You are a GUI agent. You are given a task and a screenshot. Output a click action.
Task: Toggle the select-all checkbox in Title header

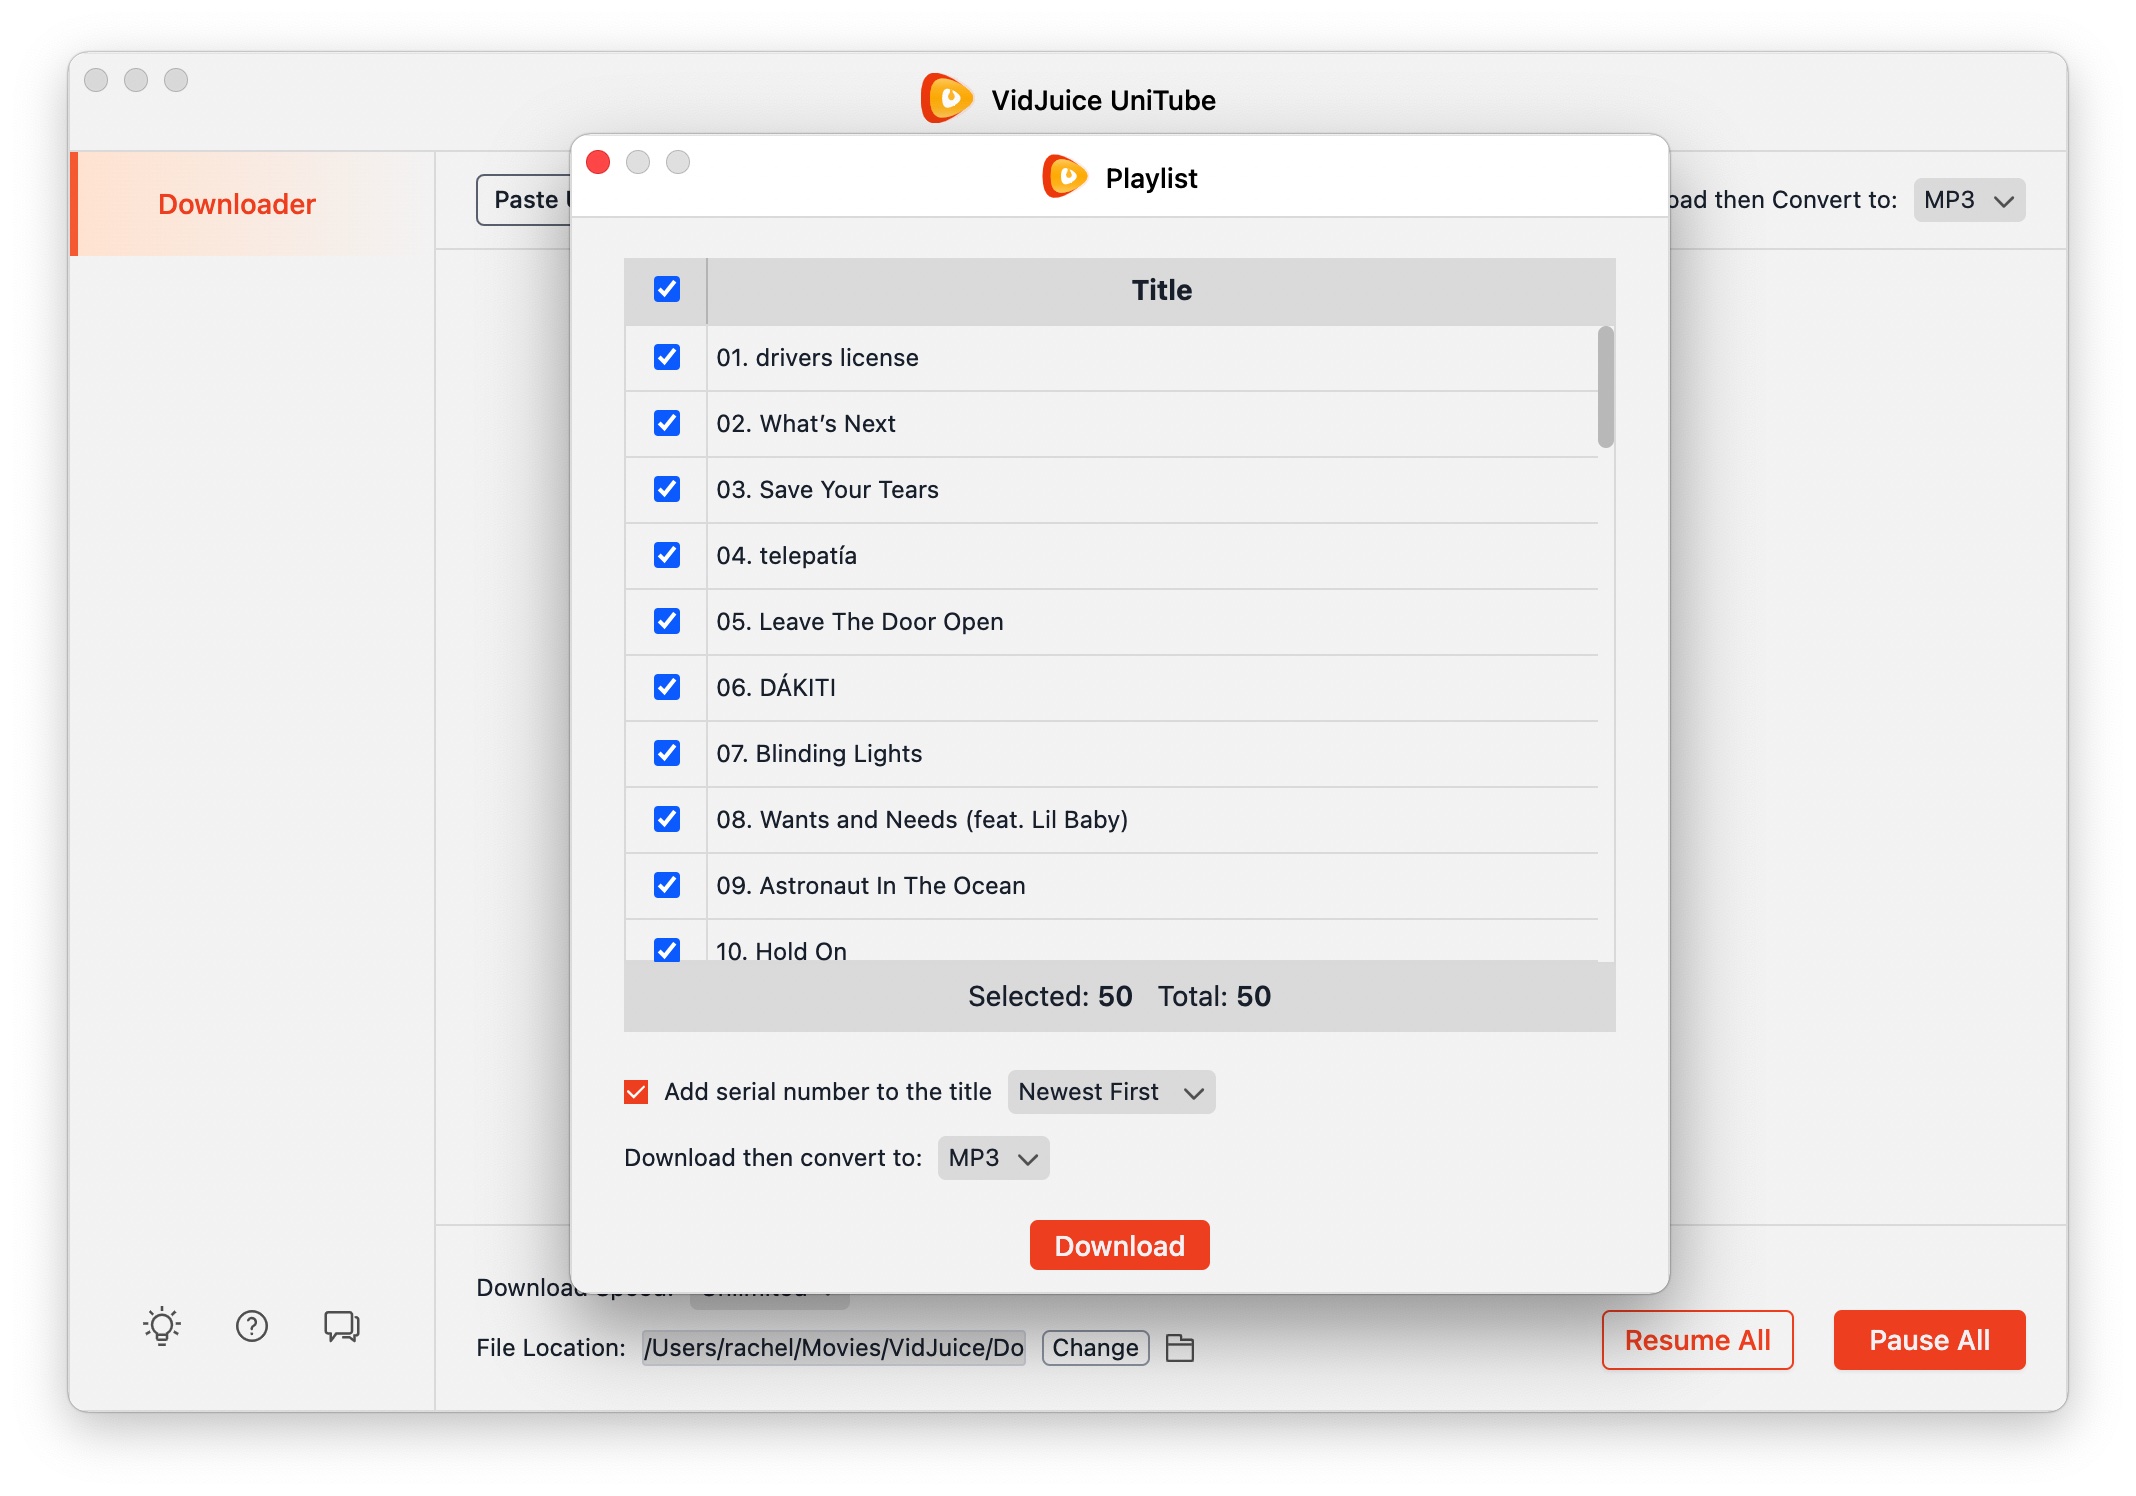coord(667,289)
